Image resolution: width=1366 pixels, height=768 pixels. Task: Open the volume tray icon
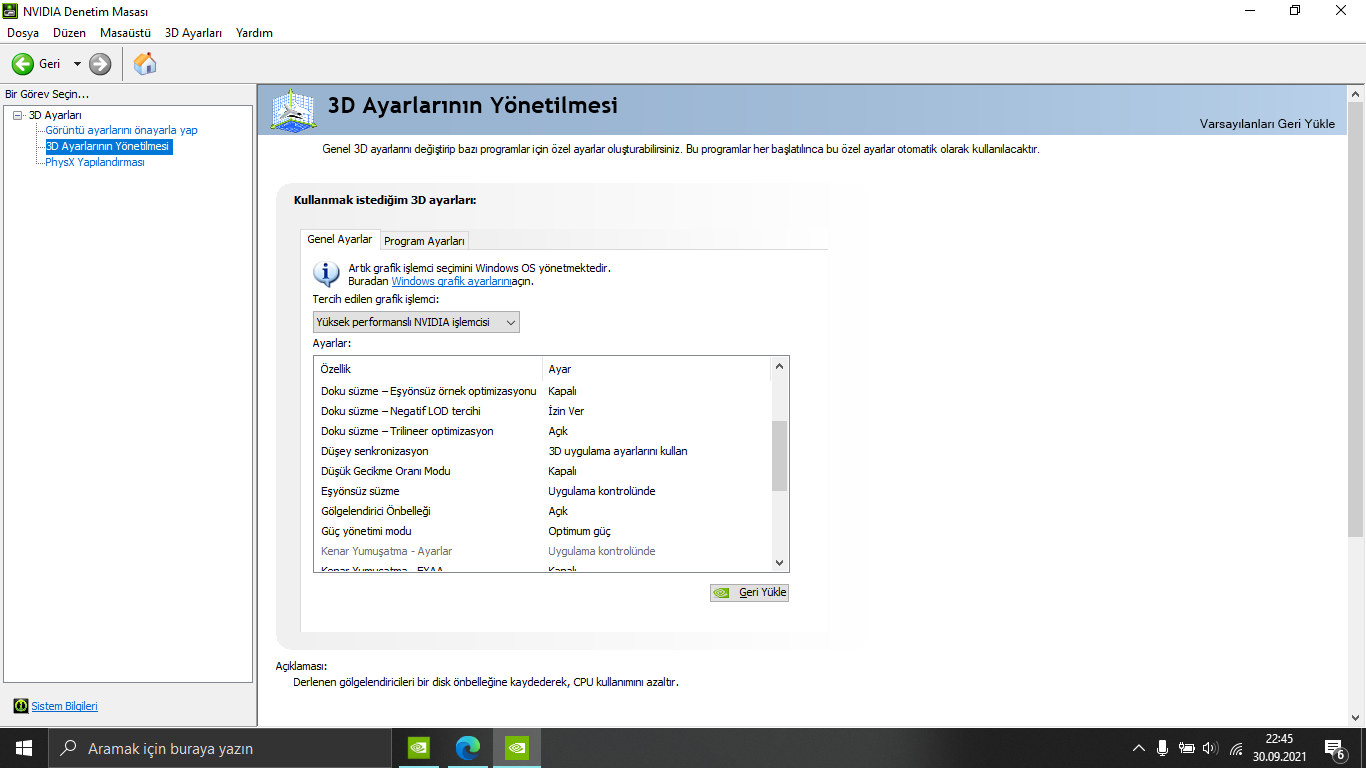click(x=1211, y=748)
